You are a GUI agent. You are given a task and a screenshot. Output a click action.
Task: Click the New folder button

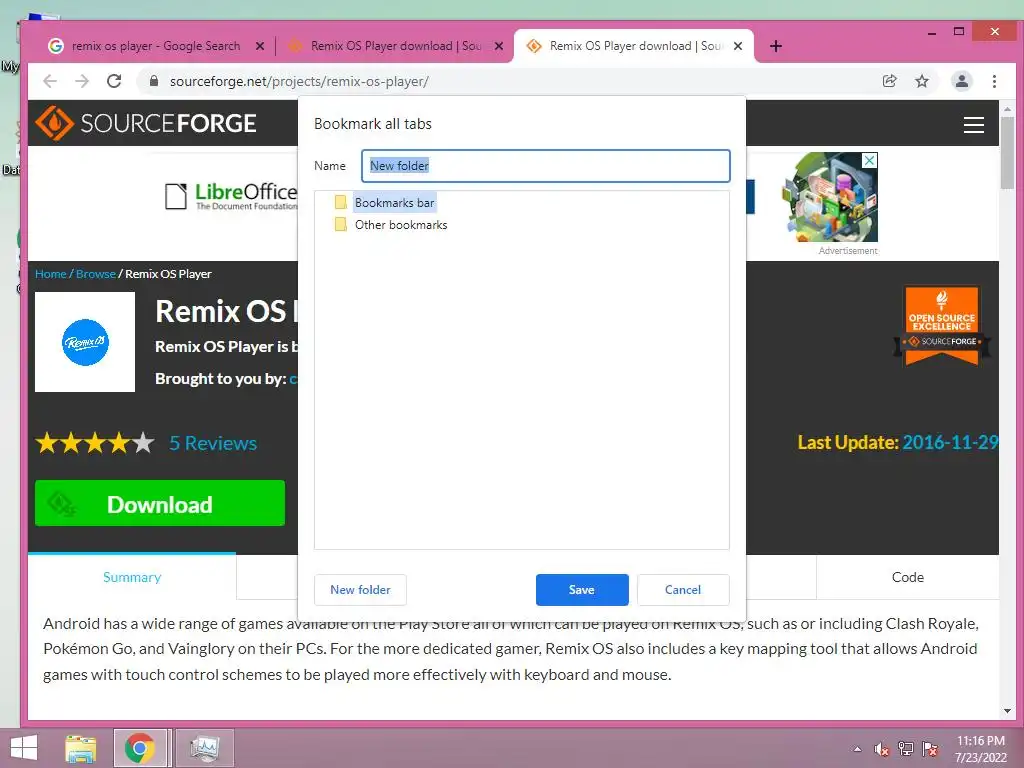click(x=360, y=590)
